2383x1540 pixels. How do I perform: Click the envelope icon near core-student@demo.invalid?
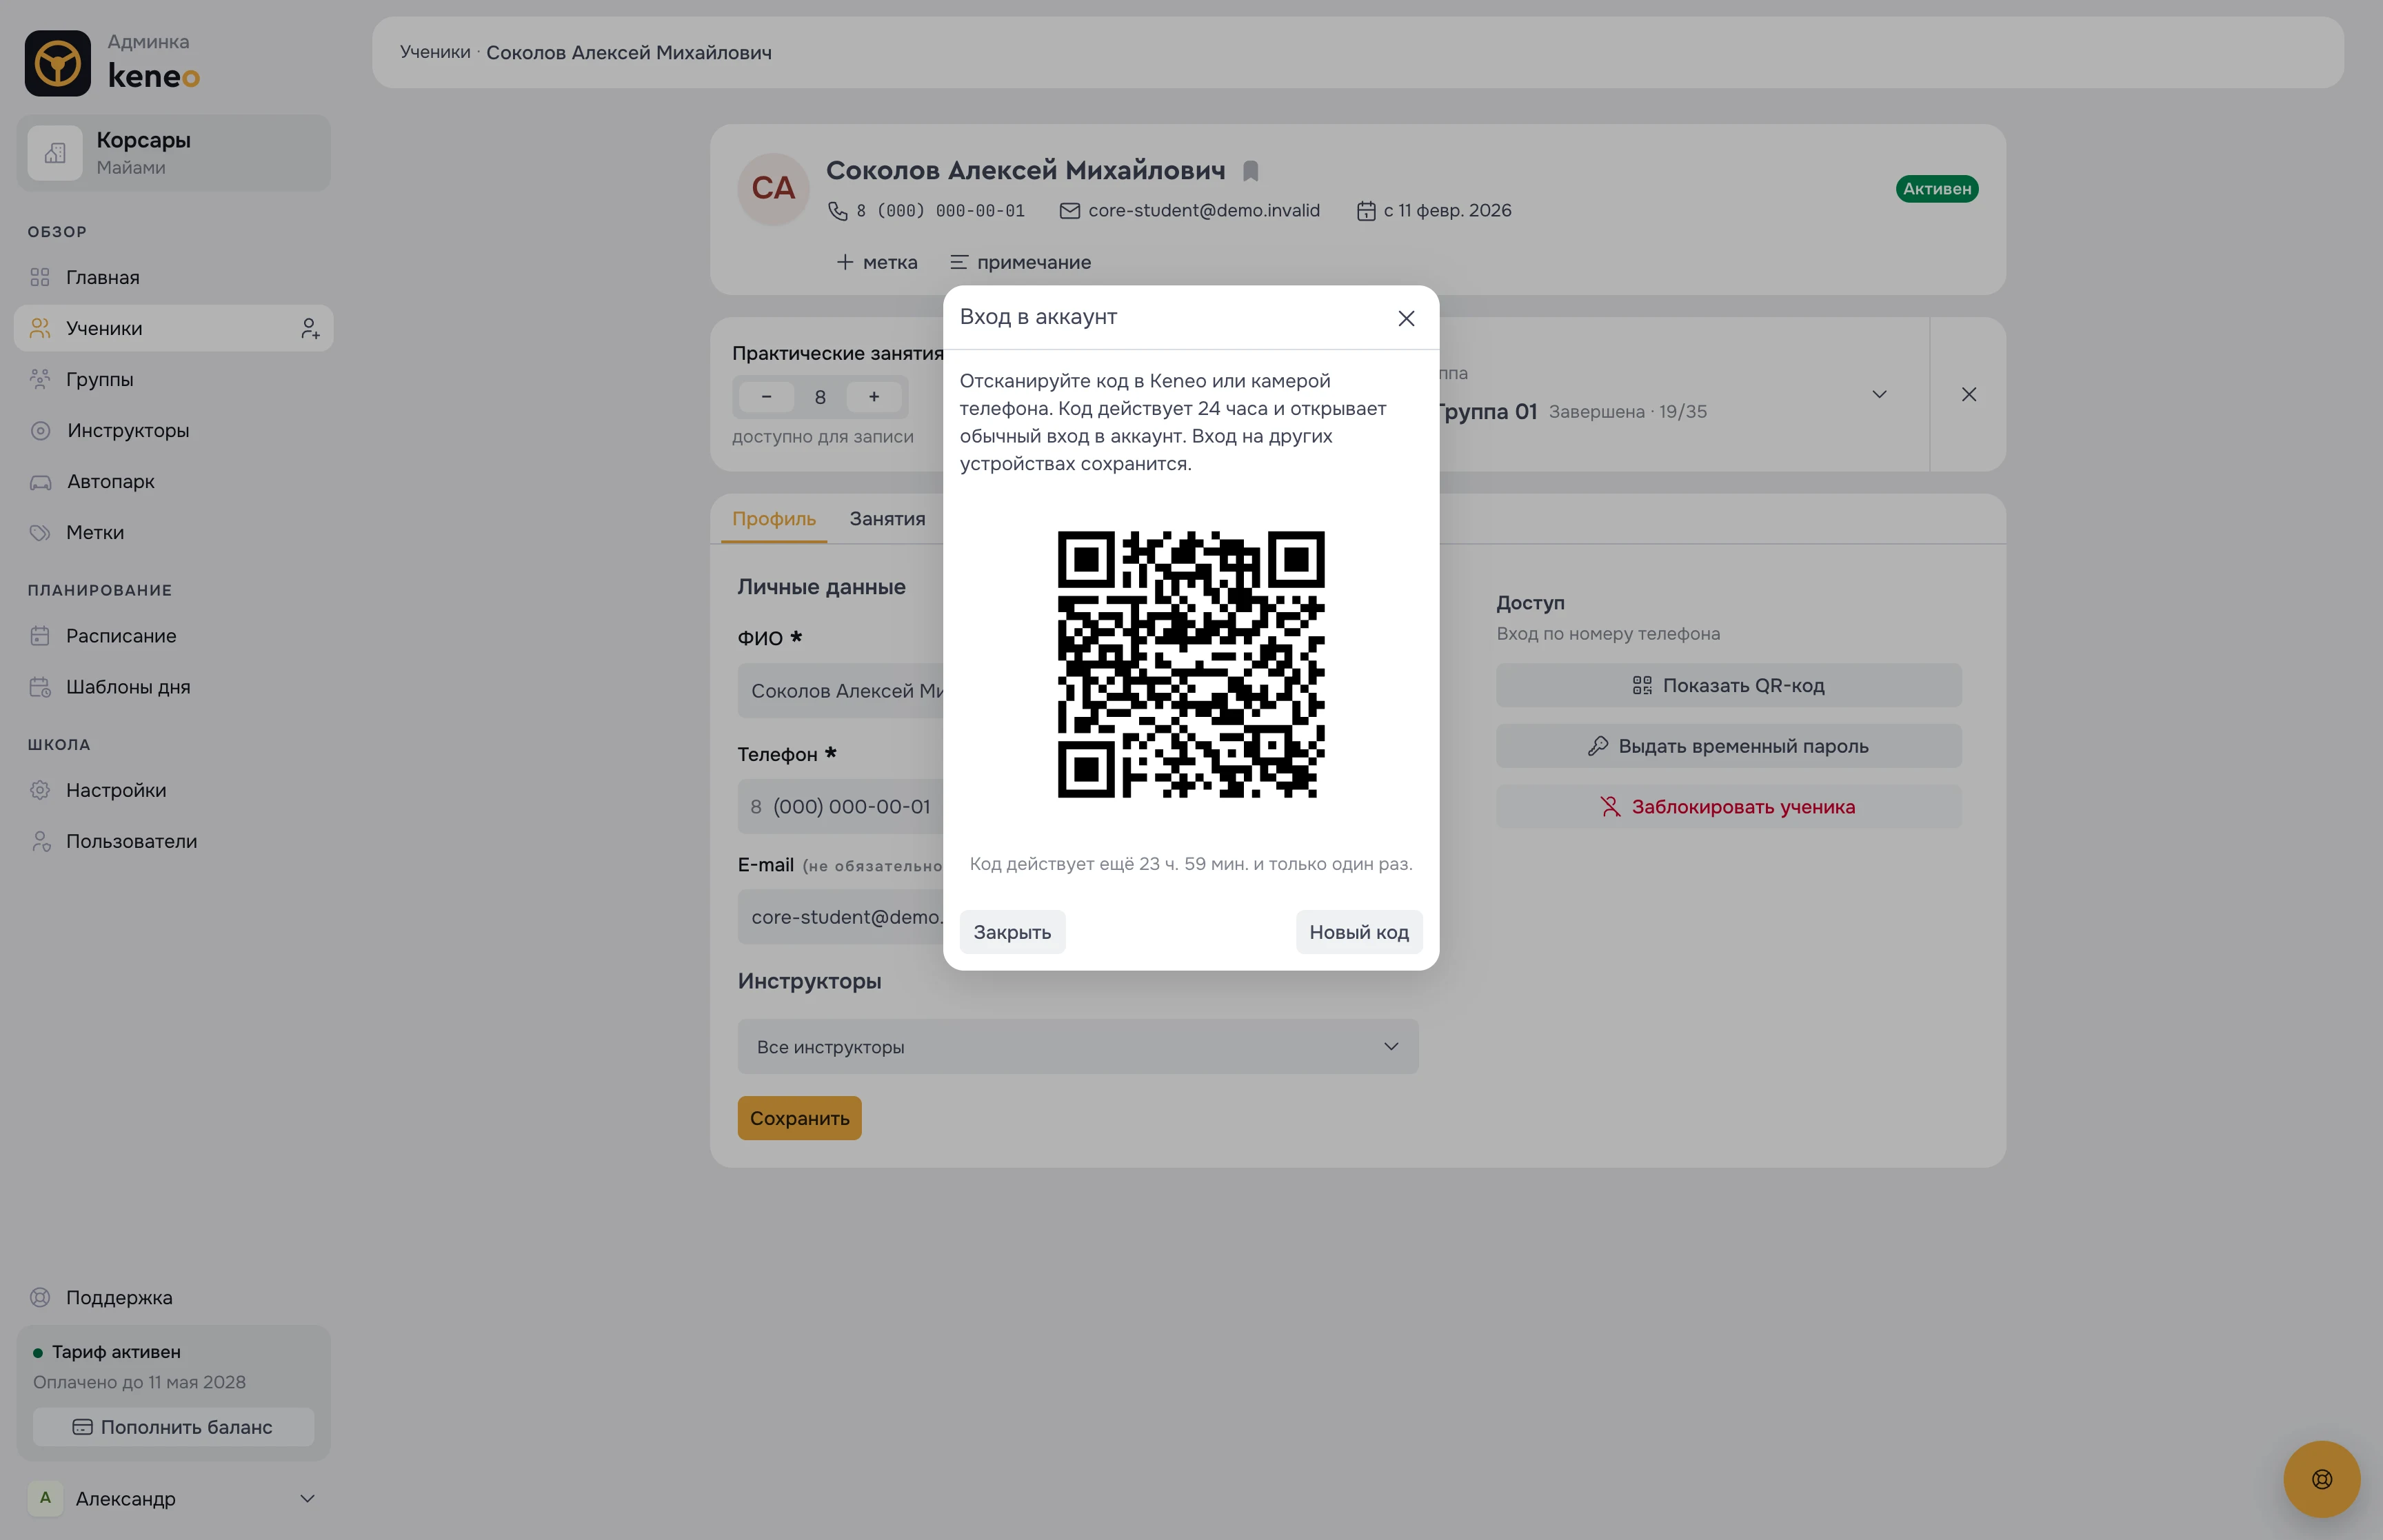point(1070,211)
